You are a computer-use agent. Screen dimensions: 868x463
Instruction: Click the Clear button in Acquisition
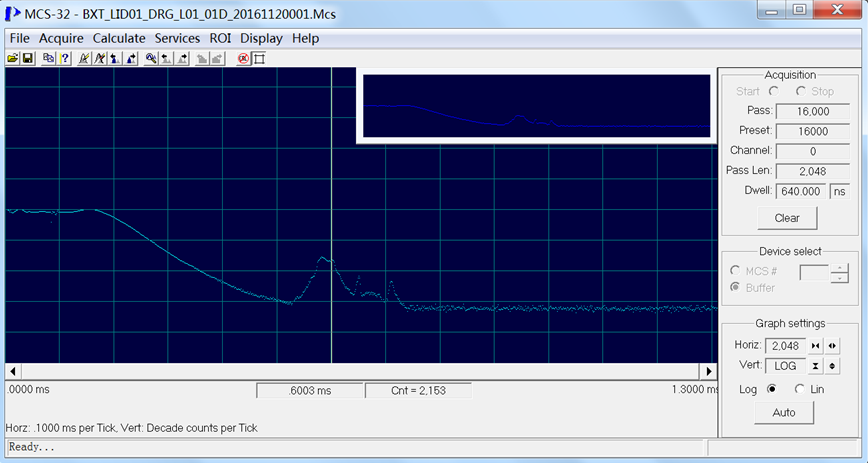(787, 218)
